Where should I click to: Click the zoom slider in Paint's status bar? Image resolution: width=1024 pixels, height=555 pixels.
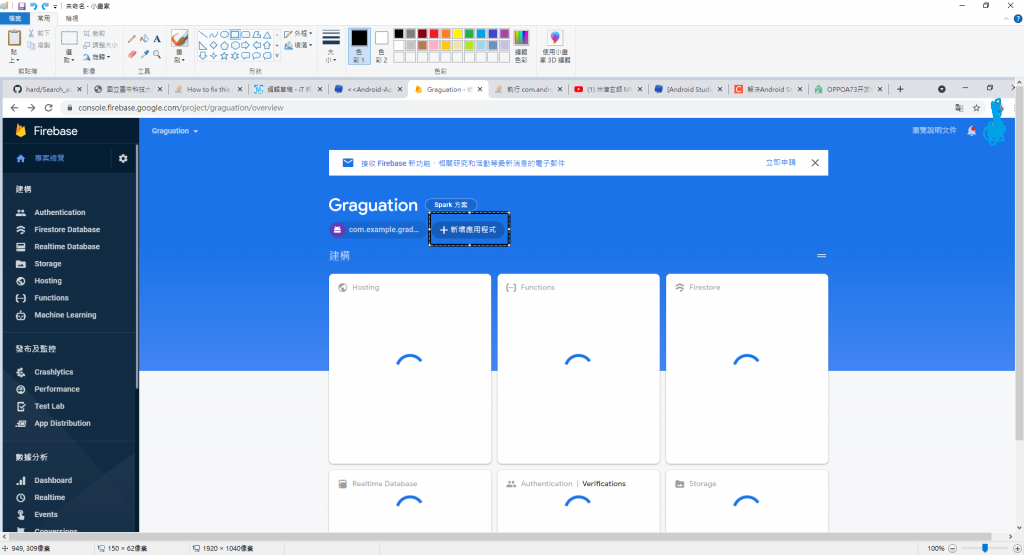coord(985,548)
